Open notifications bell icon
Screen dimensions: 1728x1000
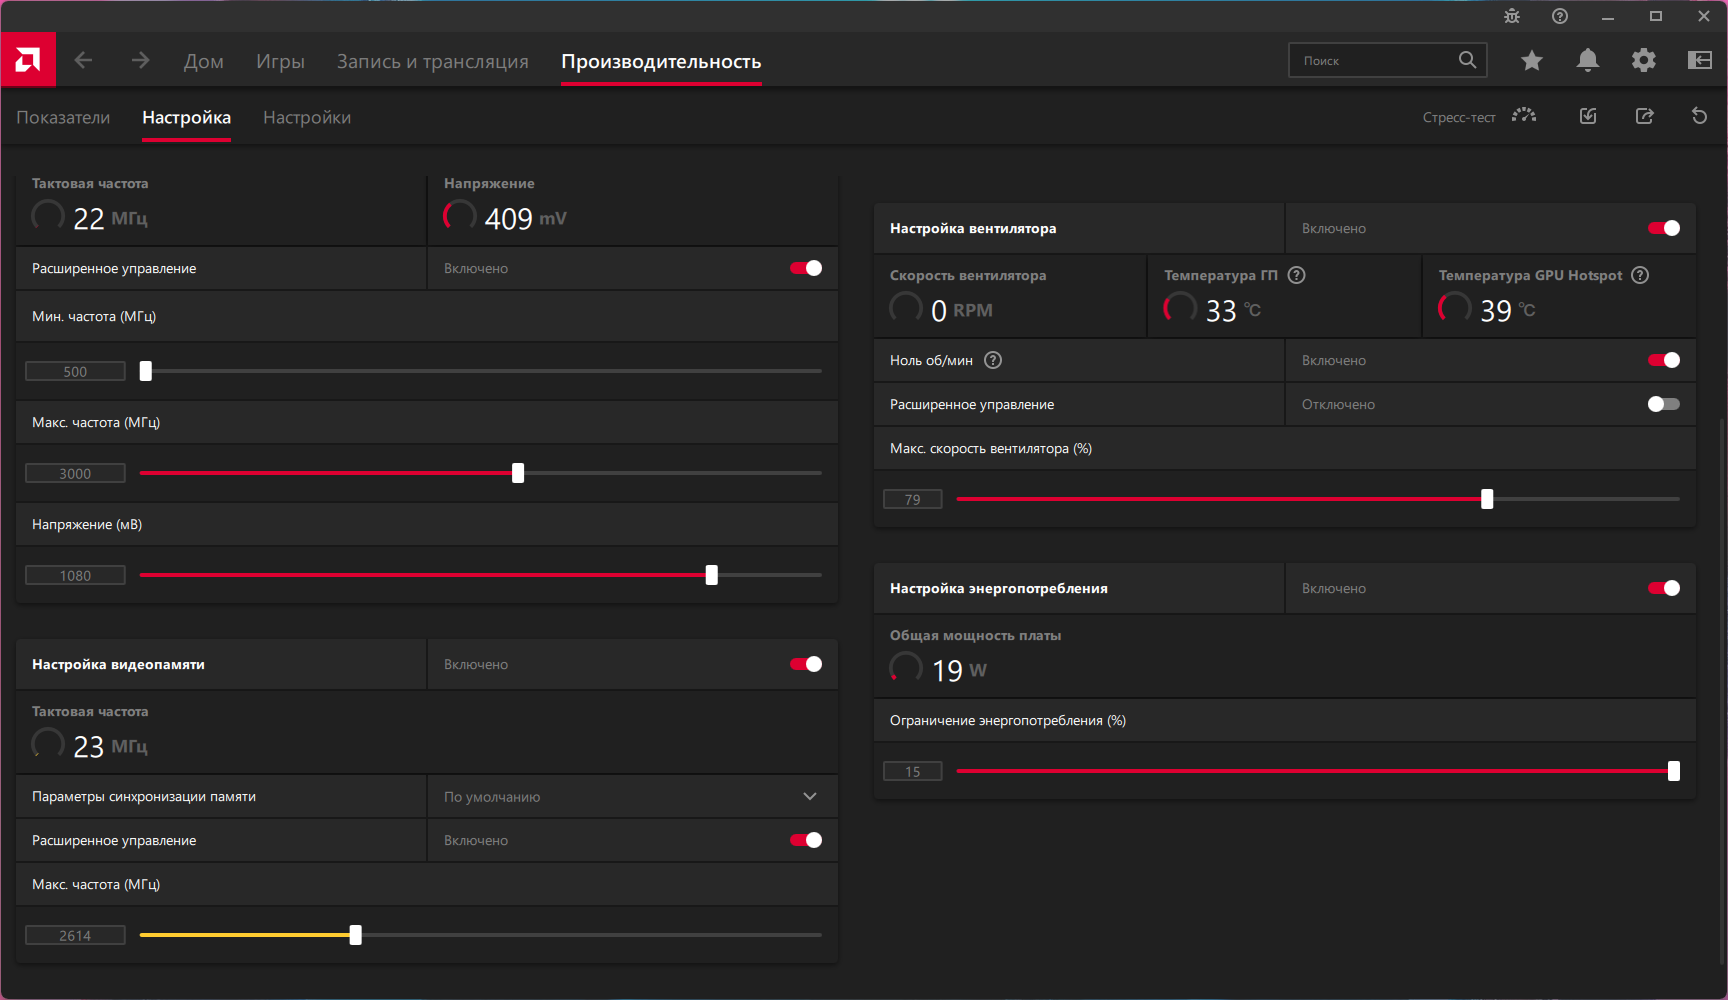(x=1588, y=61)
